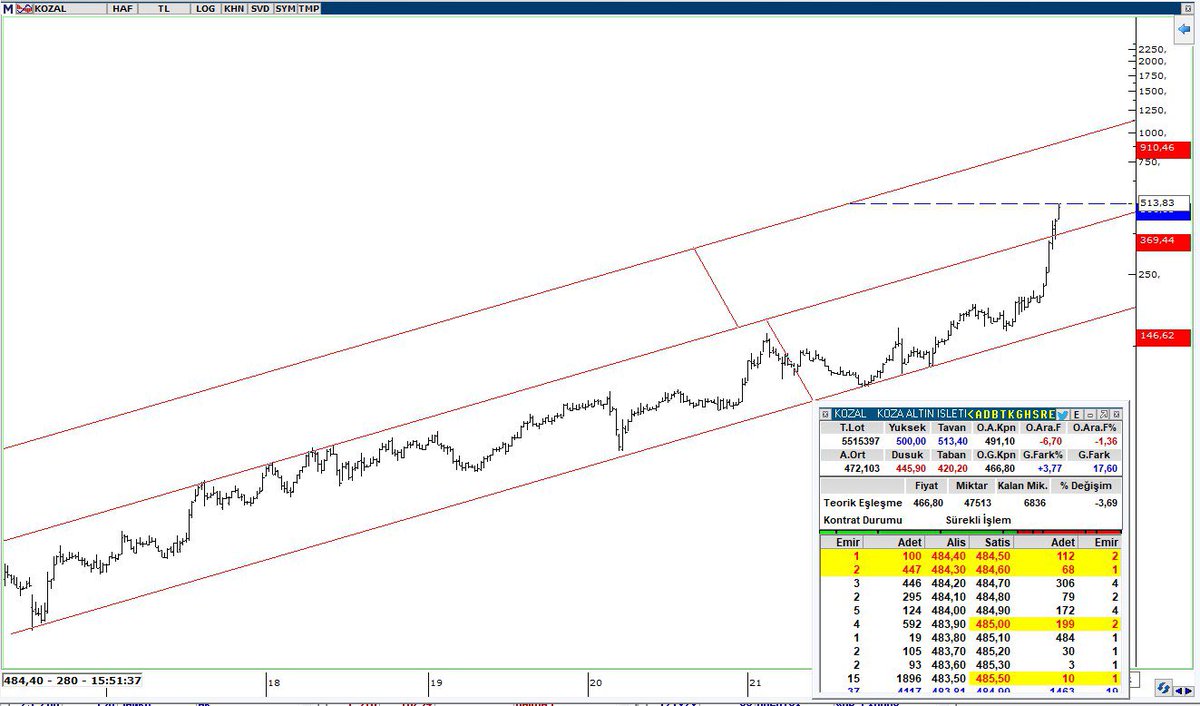Open the SYM button in chart header
The width and height of the screenshot is (1200, 706).
coord(285,7)
